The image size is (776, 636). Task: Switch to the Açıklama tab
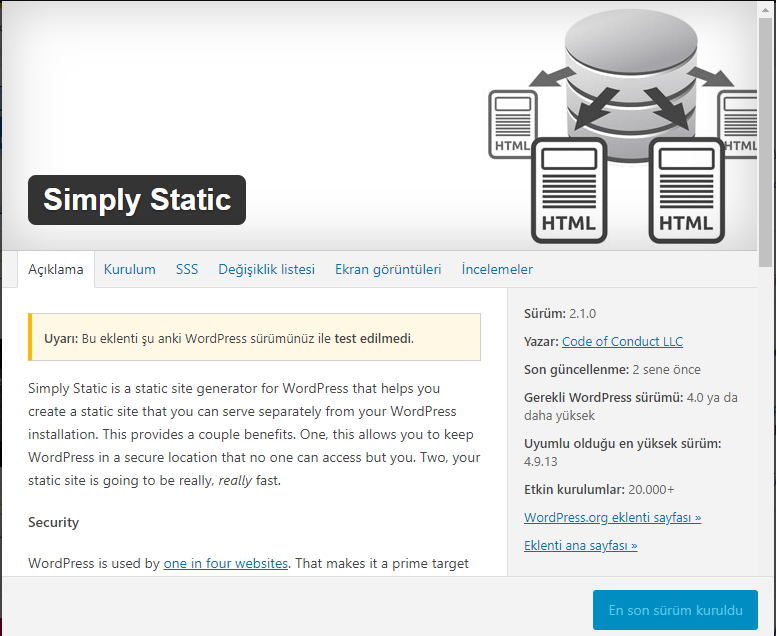click(x=56, y=269)
